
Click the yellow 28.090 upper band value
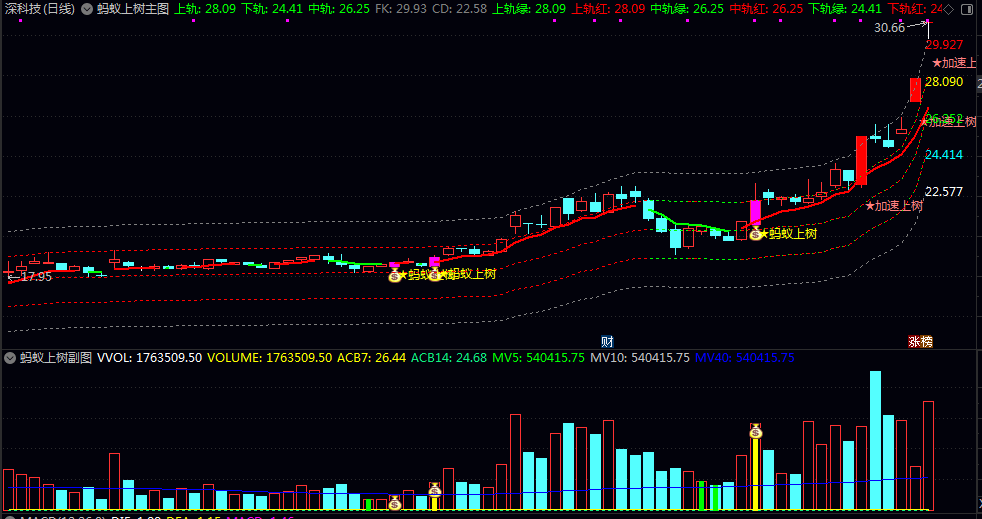point(944,82)
